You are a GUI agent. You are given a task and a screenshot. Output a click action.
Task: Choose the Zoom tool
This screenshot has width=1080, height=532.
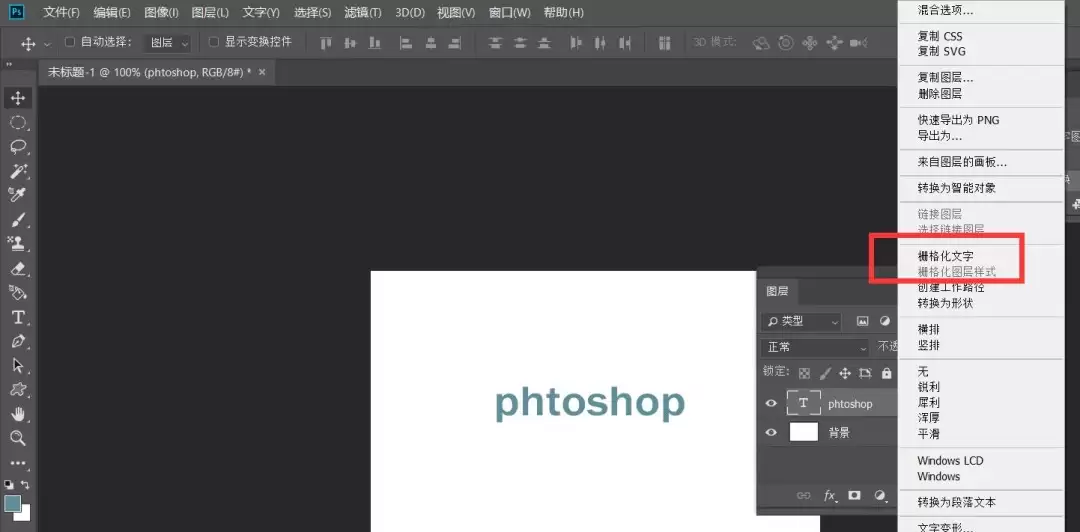point(18,438)
